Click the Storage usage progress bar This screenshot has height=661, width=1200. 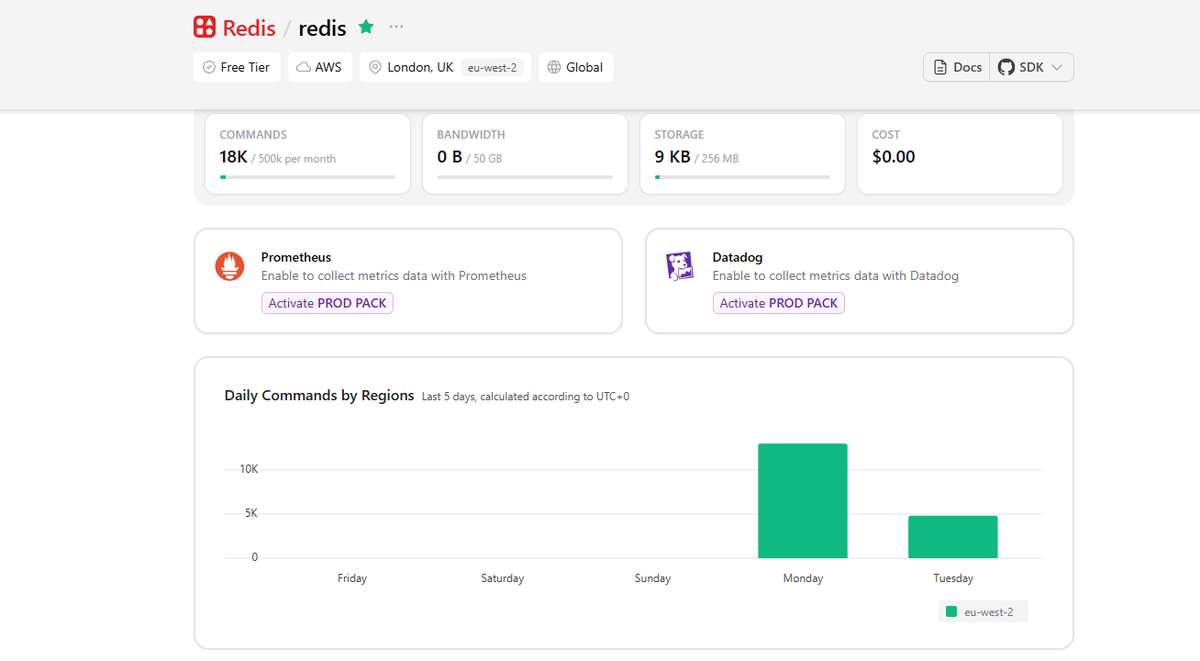[x=742, y=177]
